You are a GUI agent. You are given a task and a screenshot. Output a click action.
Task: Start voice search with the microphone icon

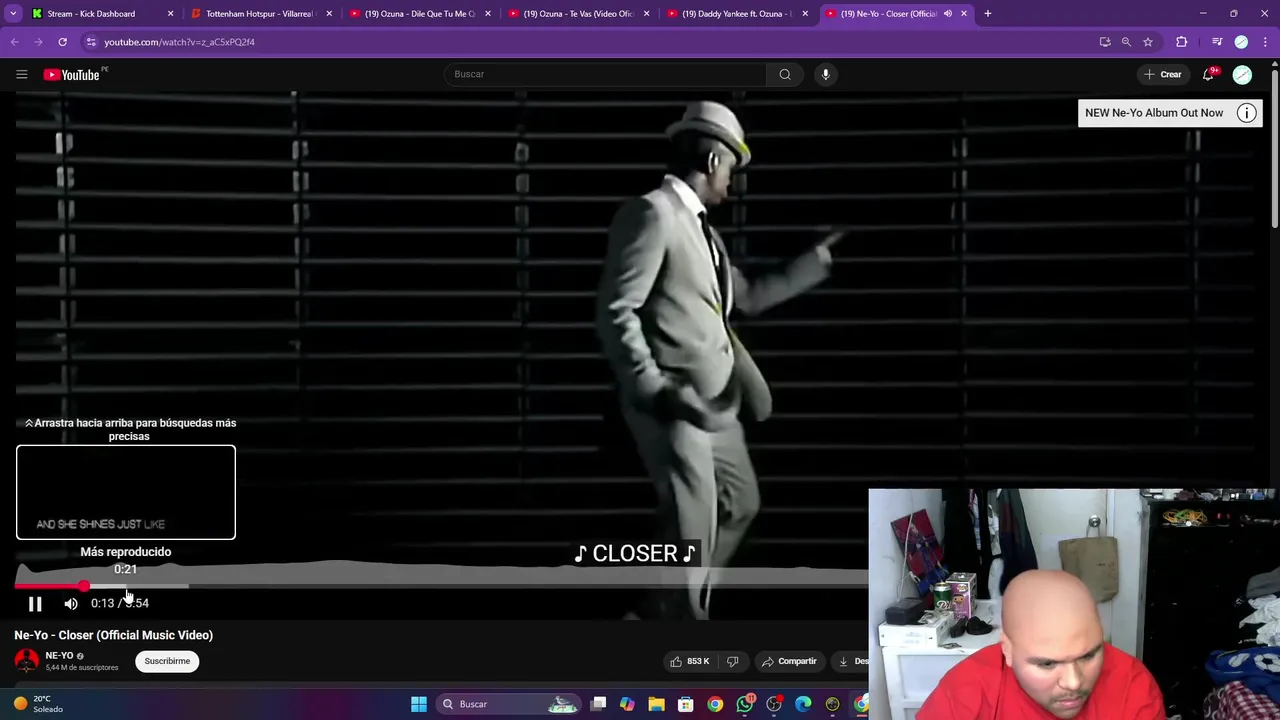click(x=825, y=74)
